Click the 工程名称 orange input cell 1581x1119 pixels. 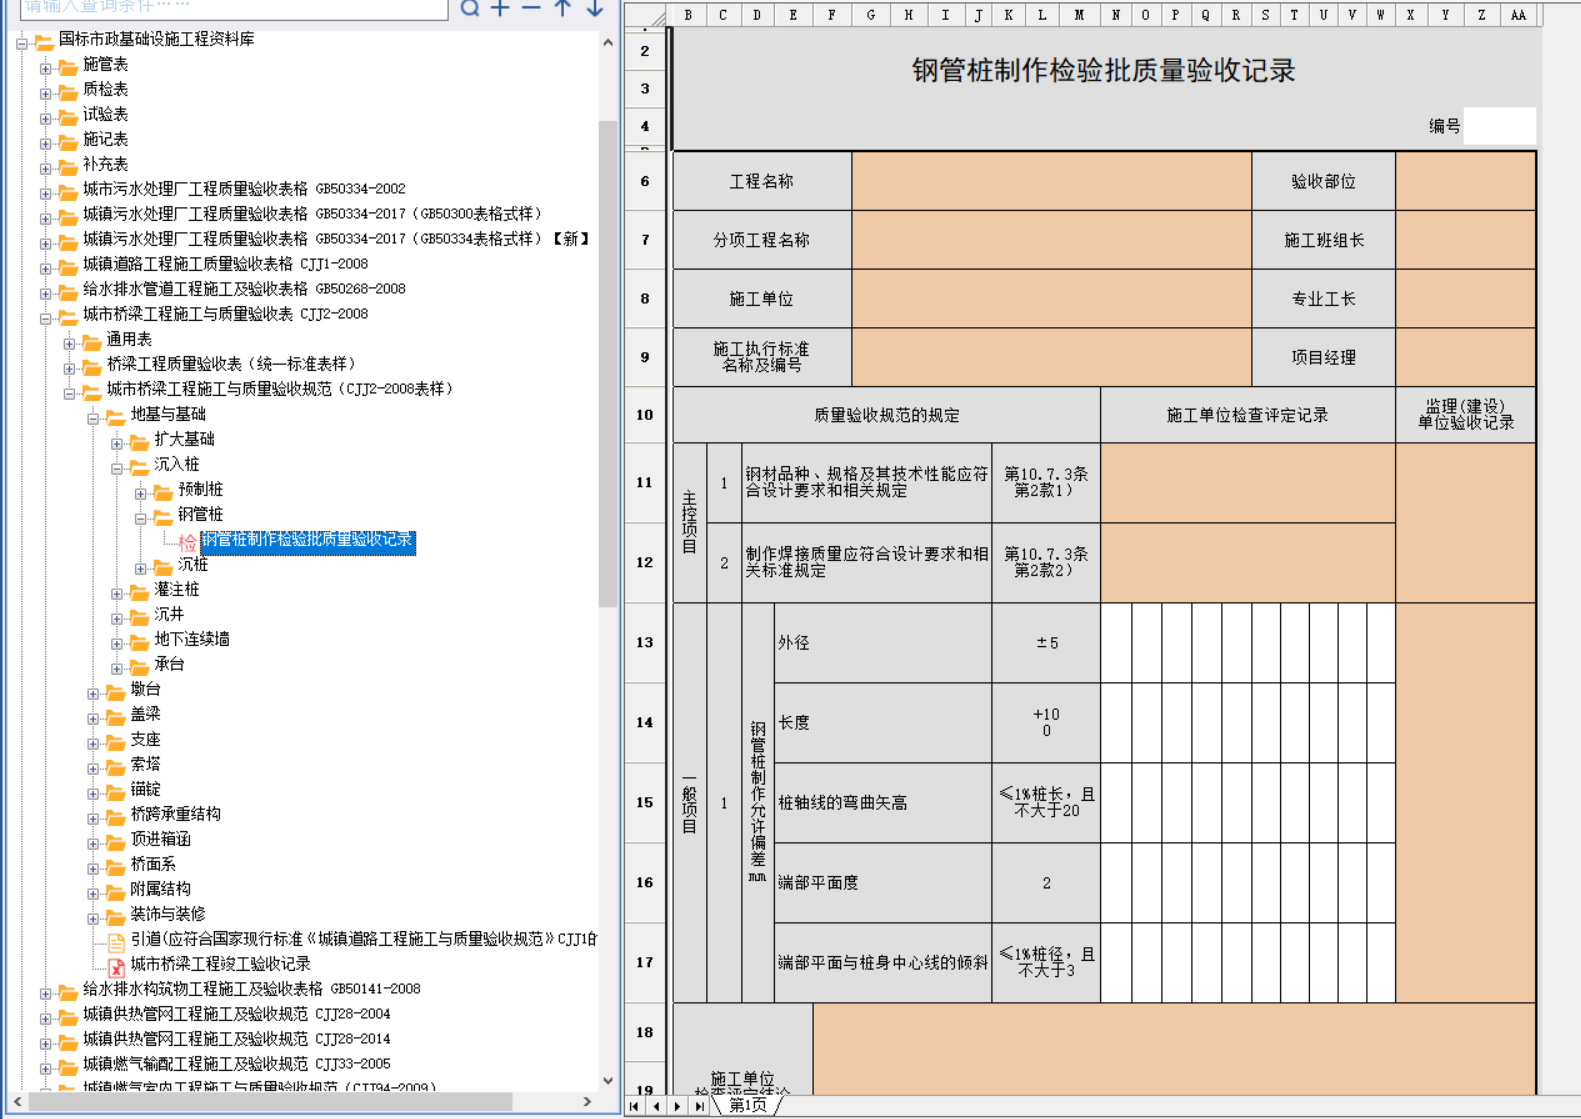[1051, 181]
